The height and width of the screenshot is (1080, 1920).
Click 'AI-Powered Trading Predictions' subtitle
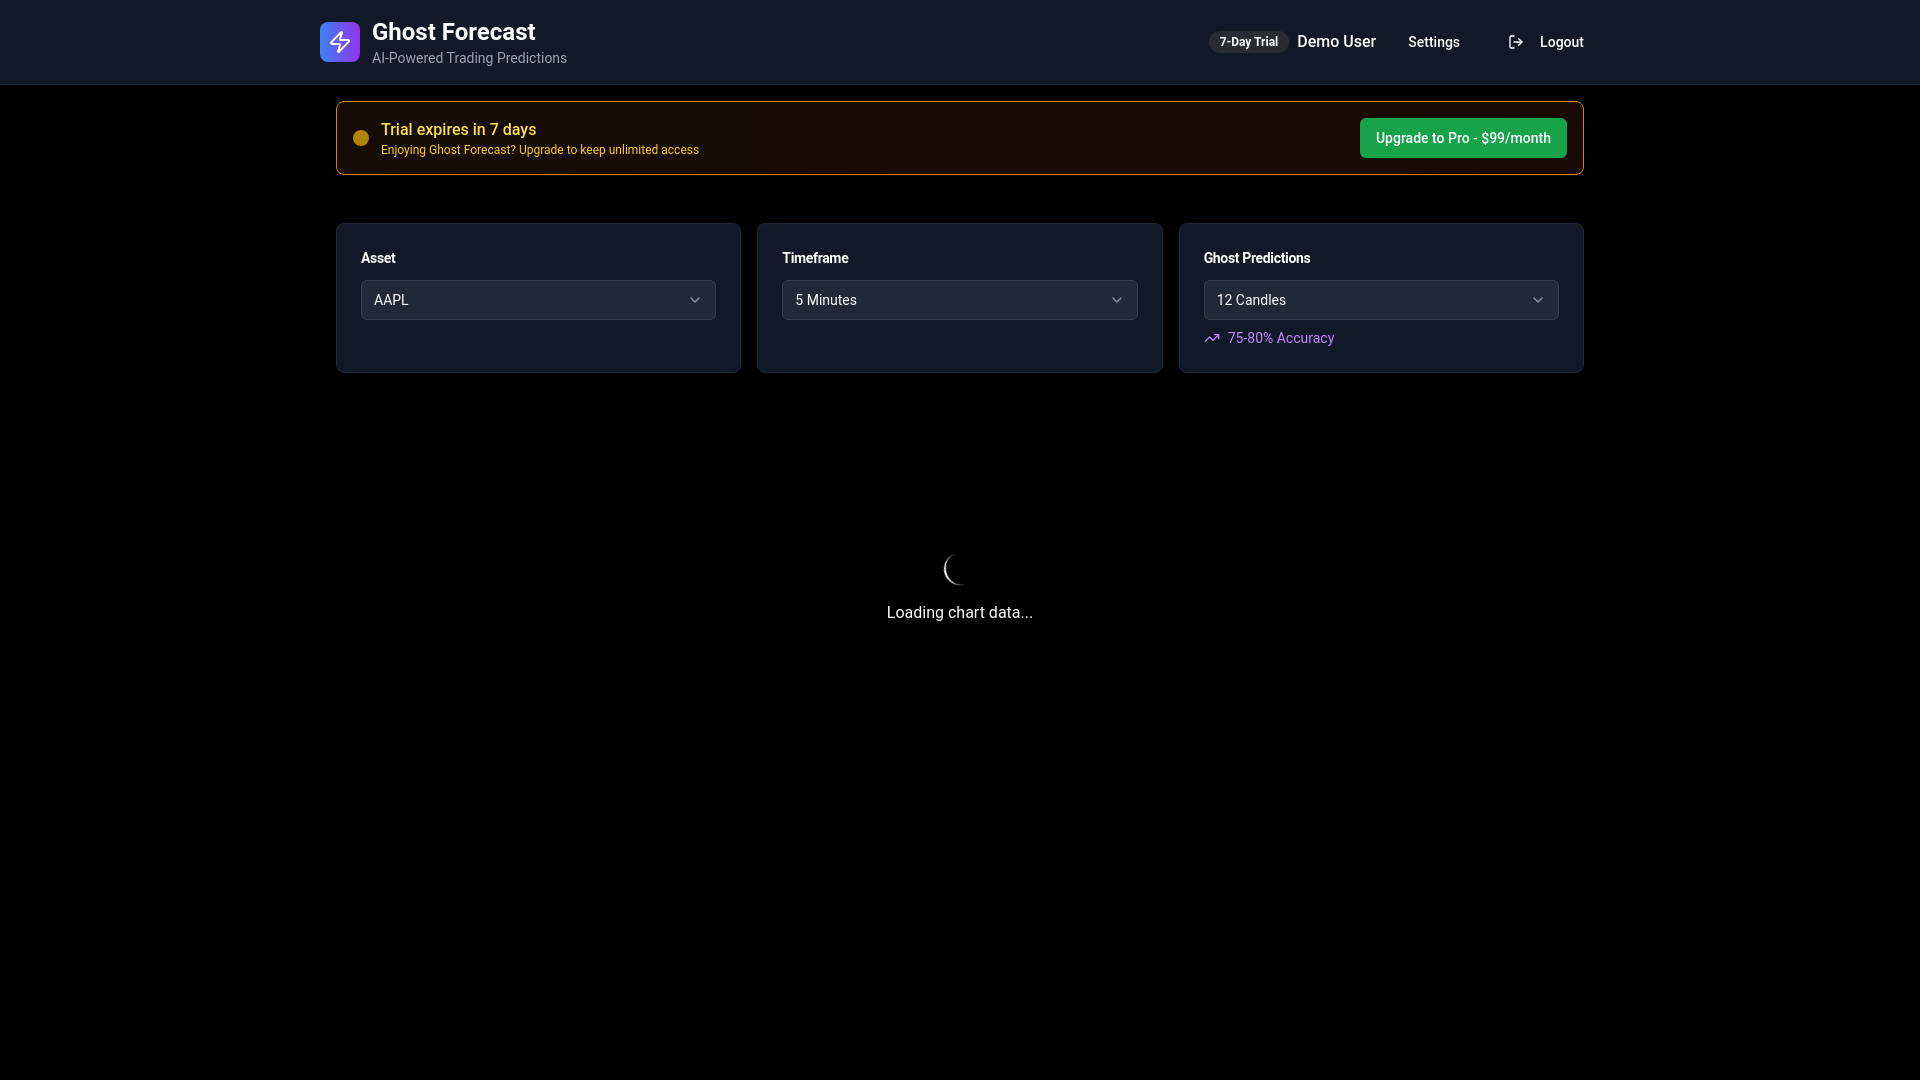tap(469, 58)
